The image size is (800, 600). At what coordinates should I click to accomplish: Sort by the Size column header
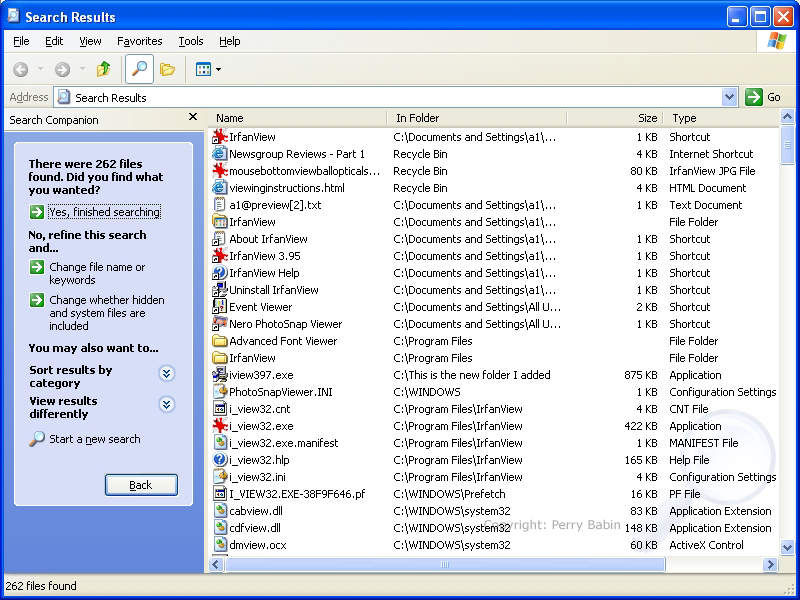click(614, 118)
